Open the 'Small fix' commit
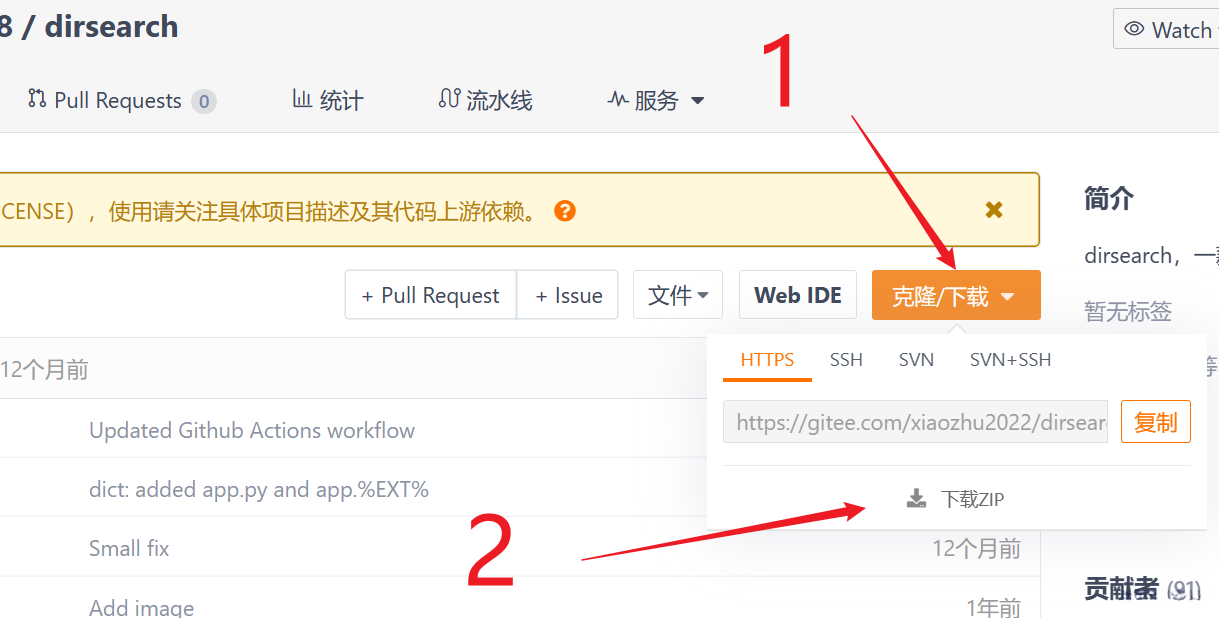 tap(129, 548)
